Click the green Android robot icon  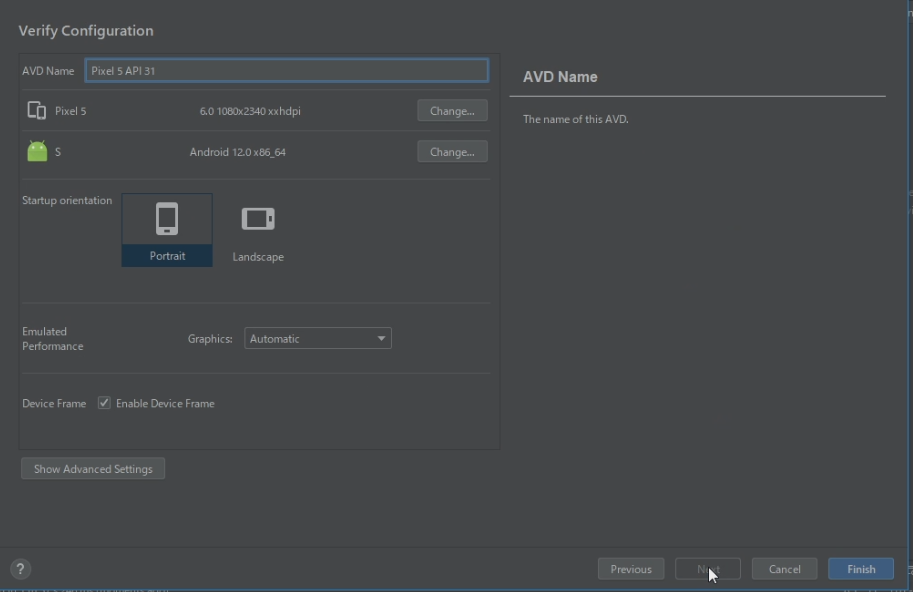pyautogui.click(x=37, y=152)
